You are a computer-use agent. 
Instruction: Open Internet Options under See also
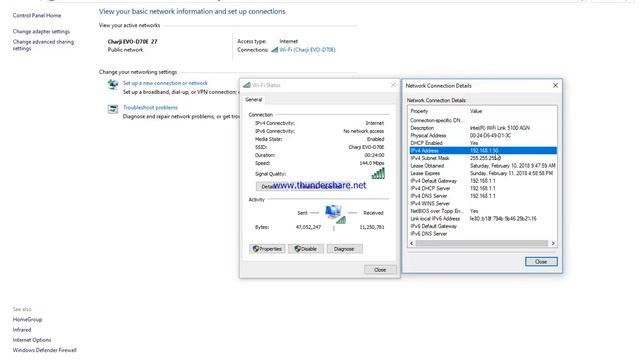pyautogui.click(x=32, y=340)
